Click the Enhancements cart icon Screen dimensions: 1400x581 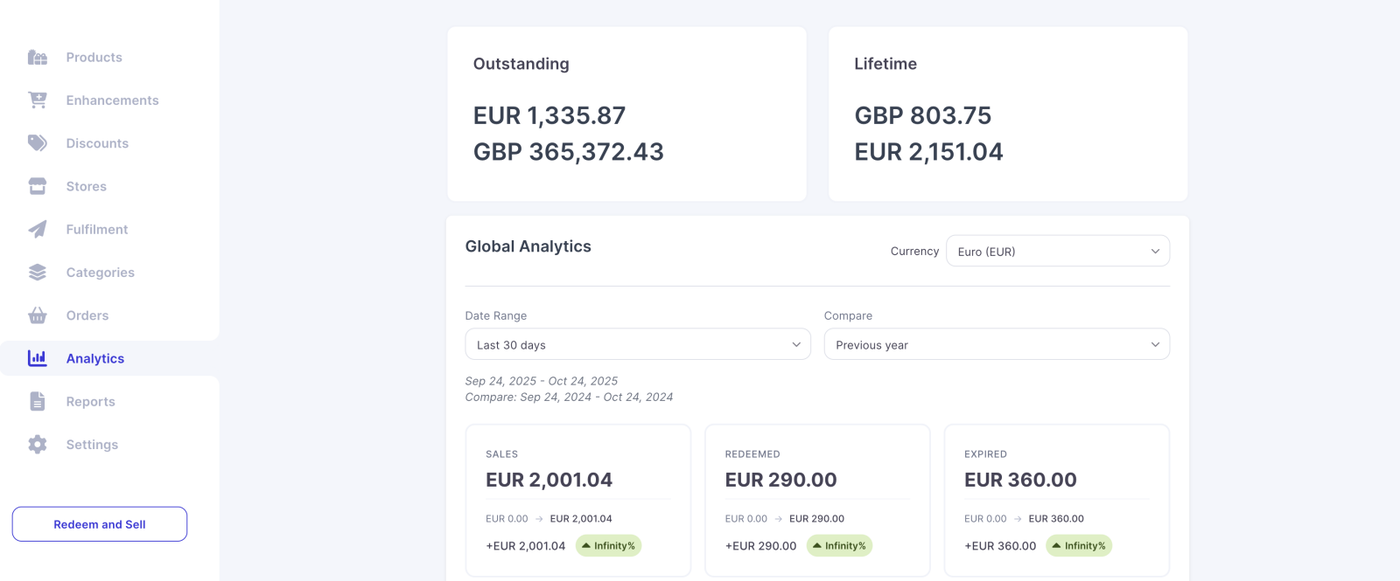(37, 100)
